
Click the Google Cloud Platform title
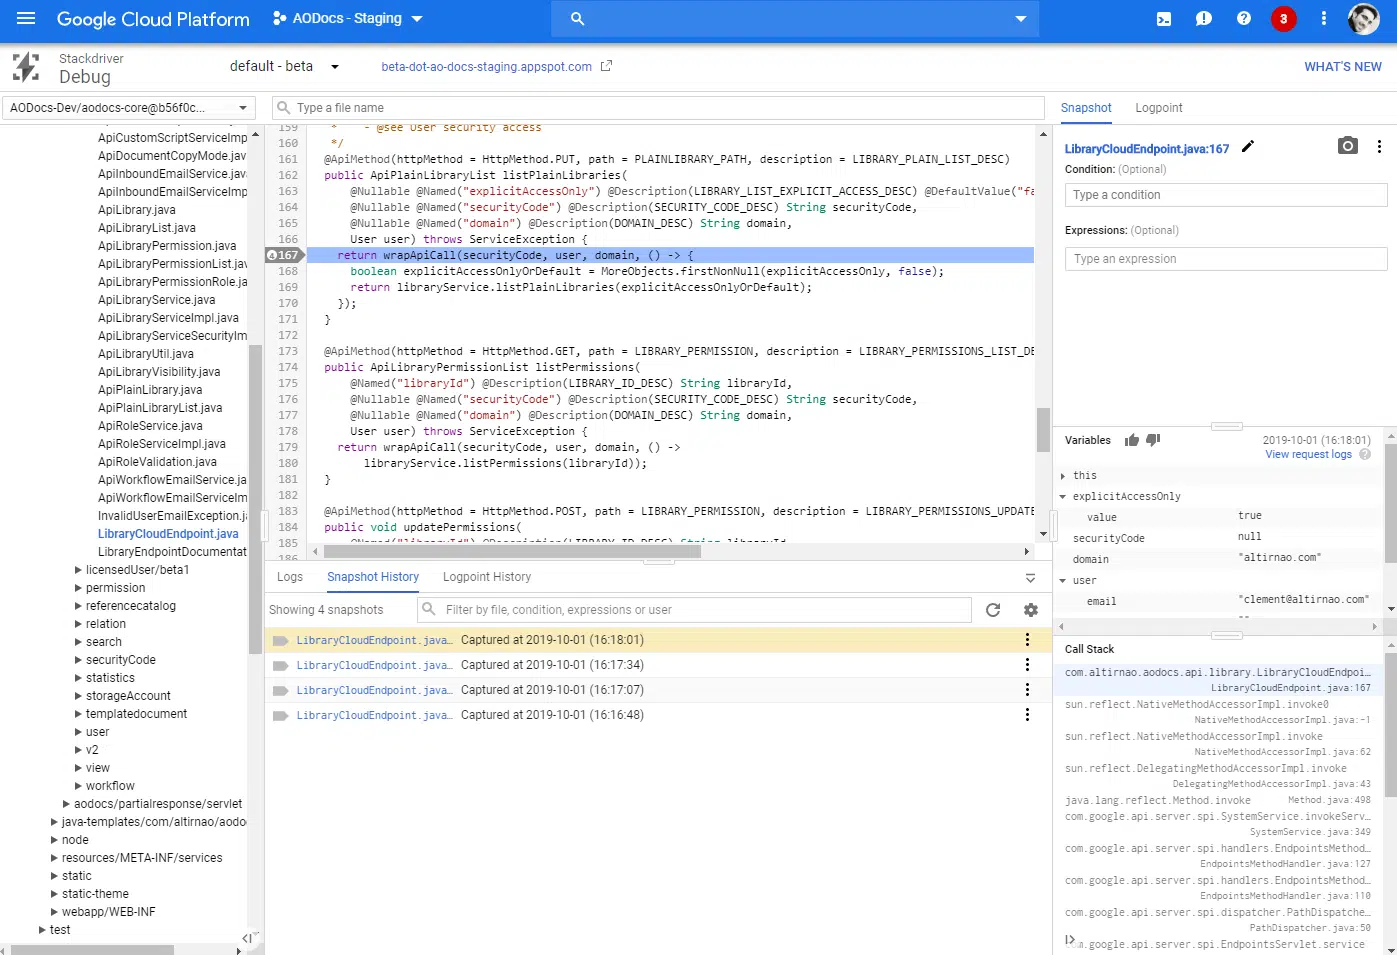tap(153, 19)
